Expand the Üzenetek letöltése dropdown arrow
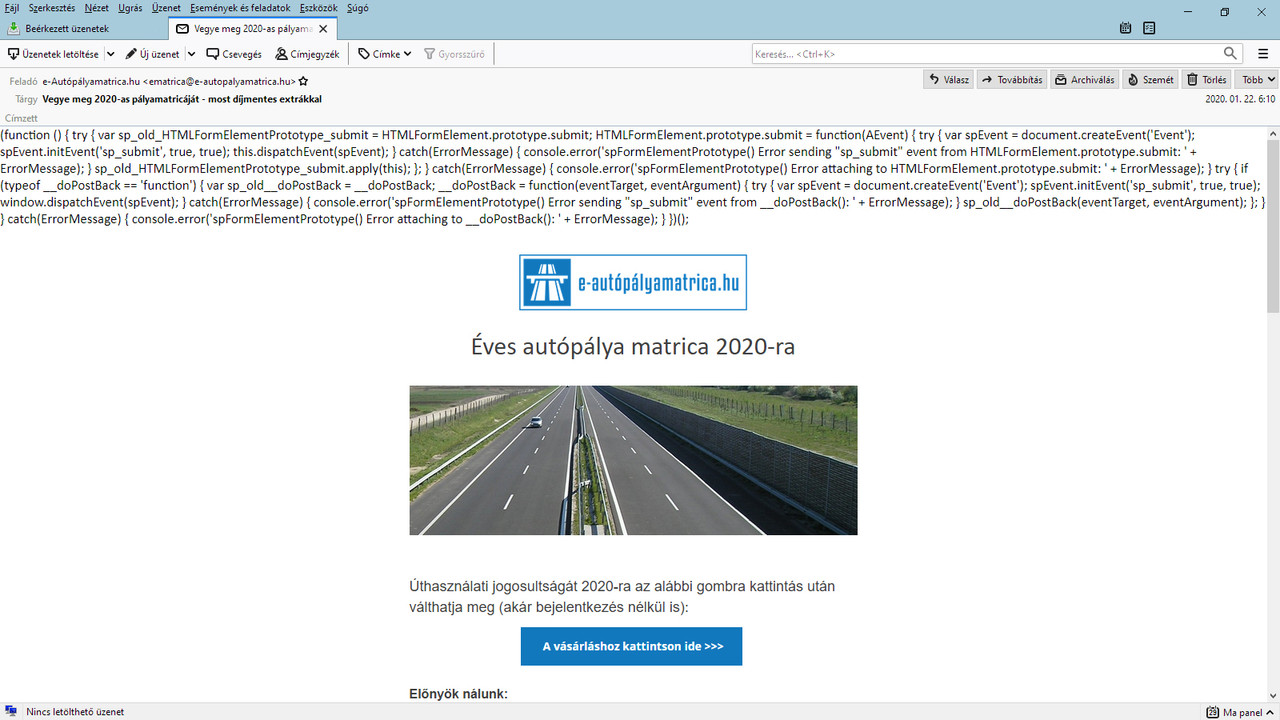This screenshot has height=720, width=1280. click(110, 54)
